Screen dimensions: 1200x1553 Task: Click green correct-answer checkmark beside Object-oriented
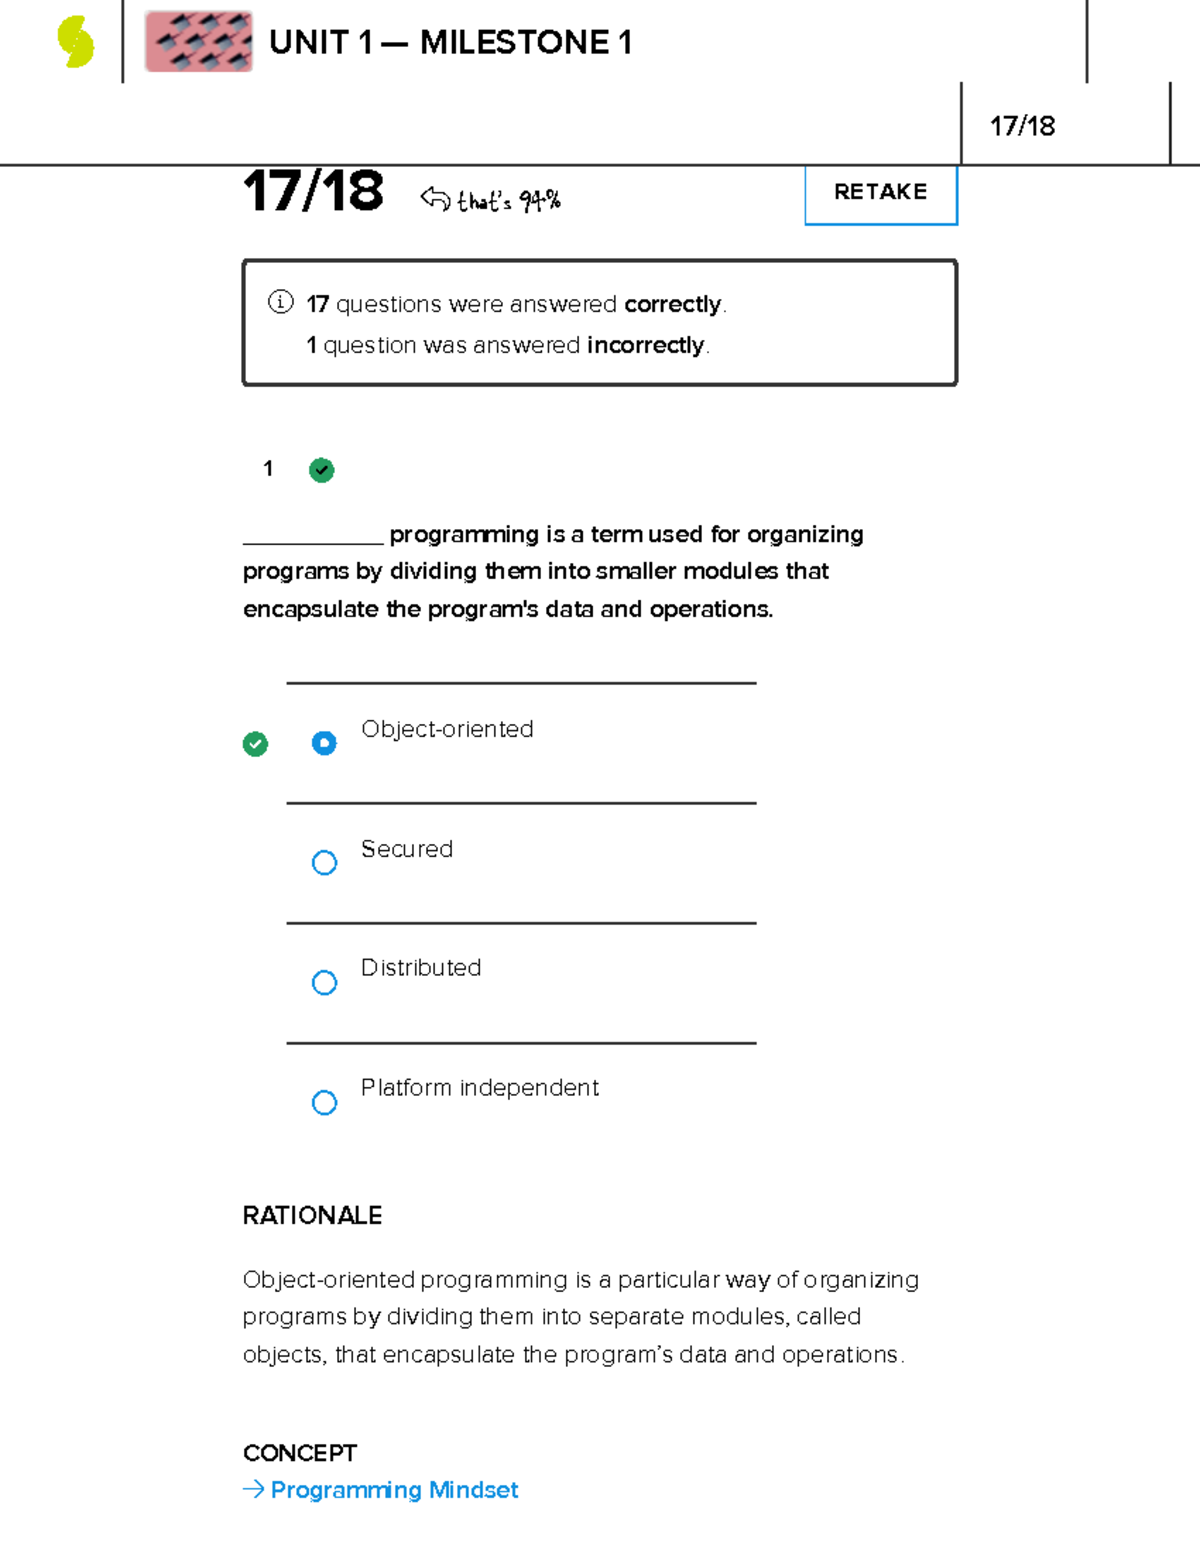256,744
